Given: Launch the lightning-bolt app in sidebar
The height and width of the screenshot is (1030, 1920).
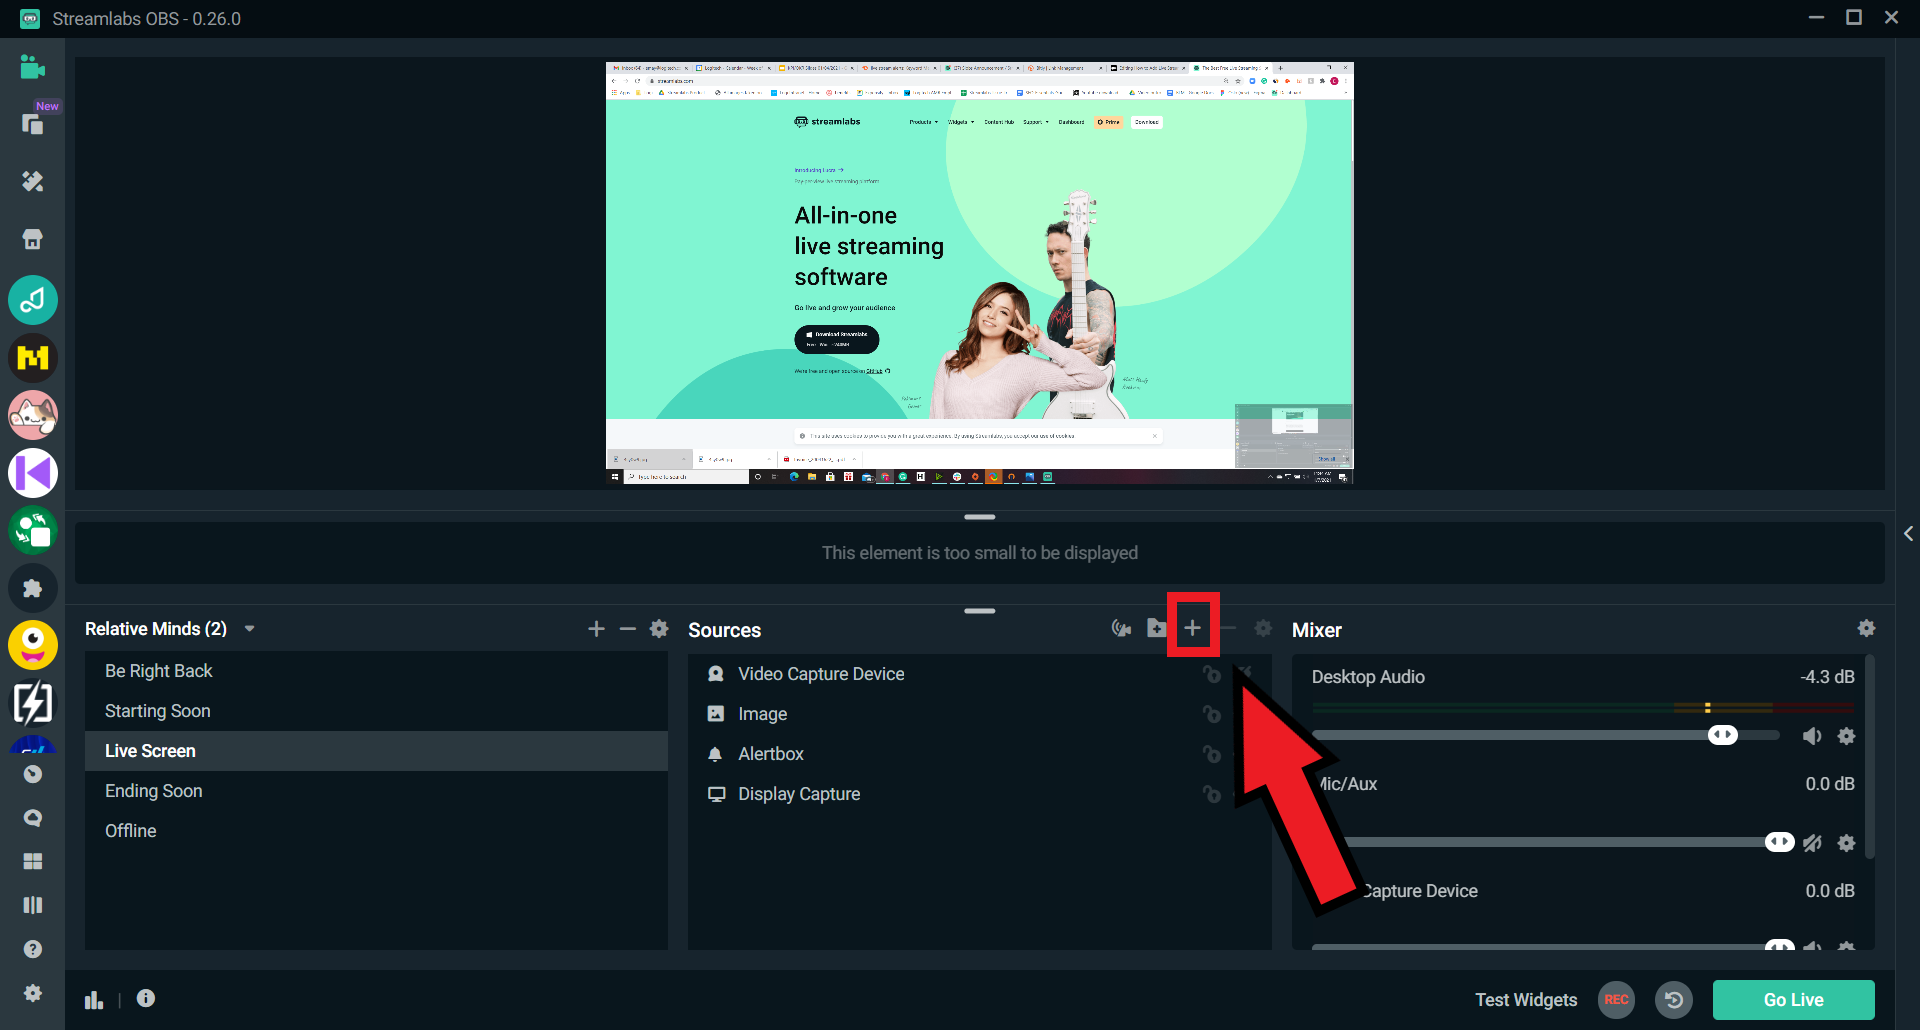Looking at the screenshot, I should (33, 703).
